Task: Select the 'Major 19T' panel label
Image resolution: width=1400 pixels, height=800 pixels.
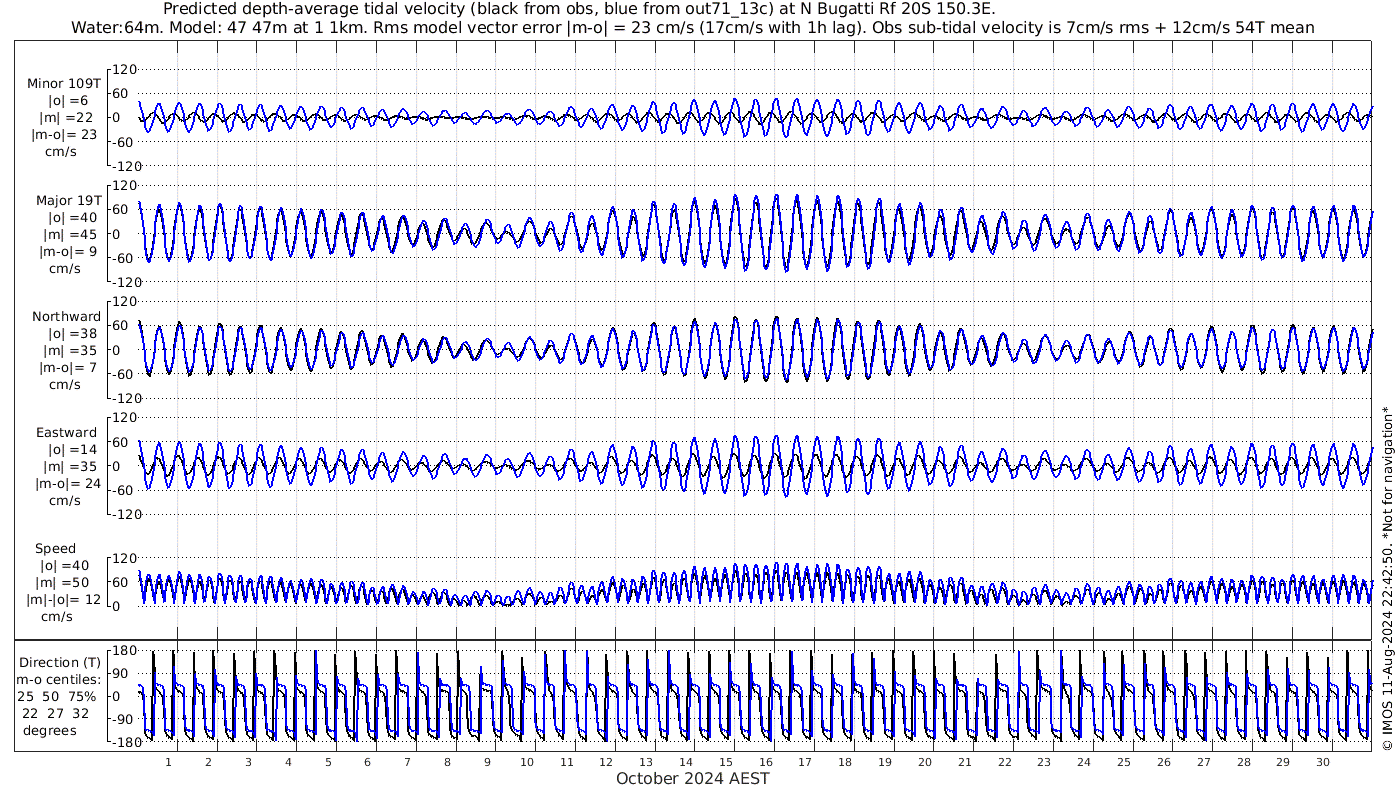Action: [68, 201]
